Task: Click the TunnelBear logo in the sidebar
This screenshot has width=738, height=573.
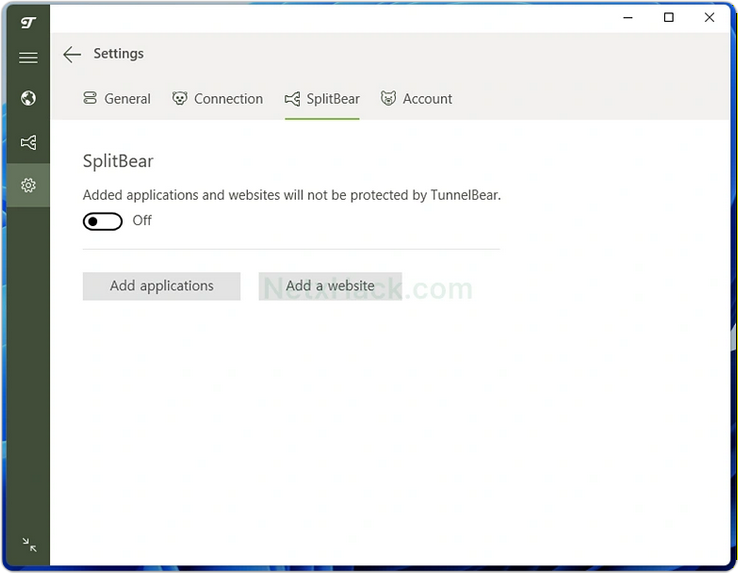Action: (x=28, y=22)
